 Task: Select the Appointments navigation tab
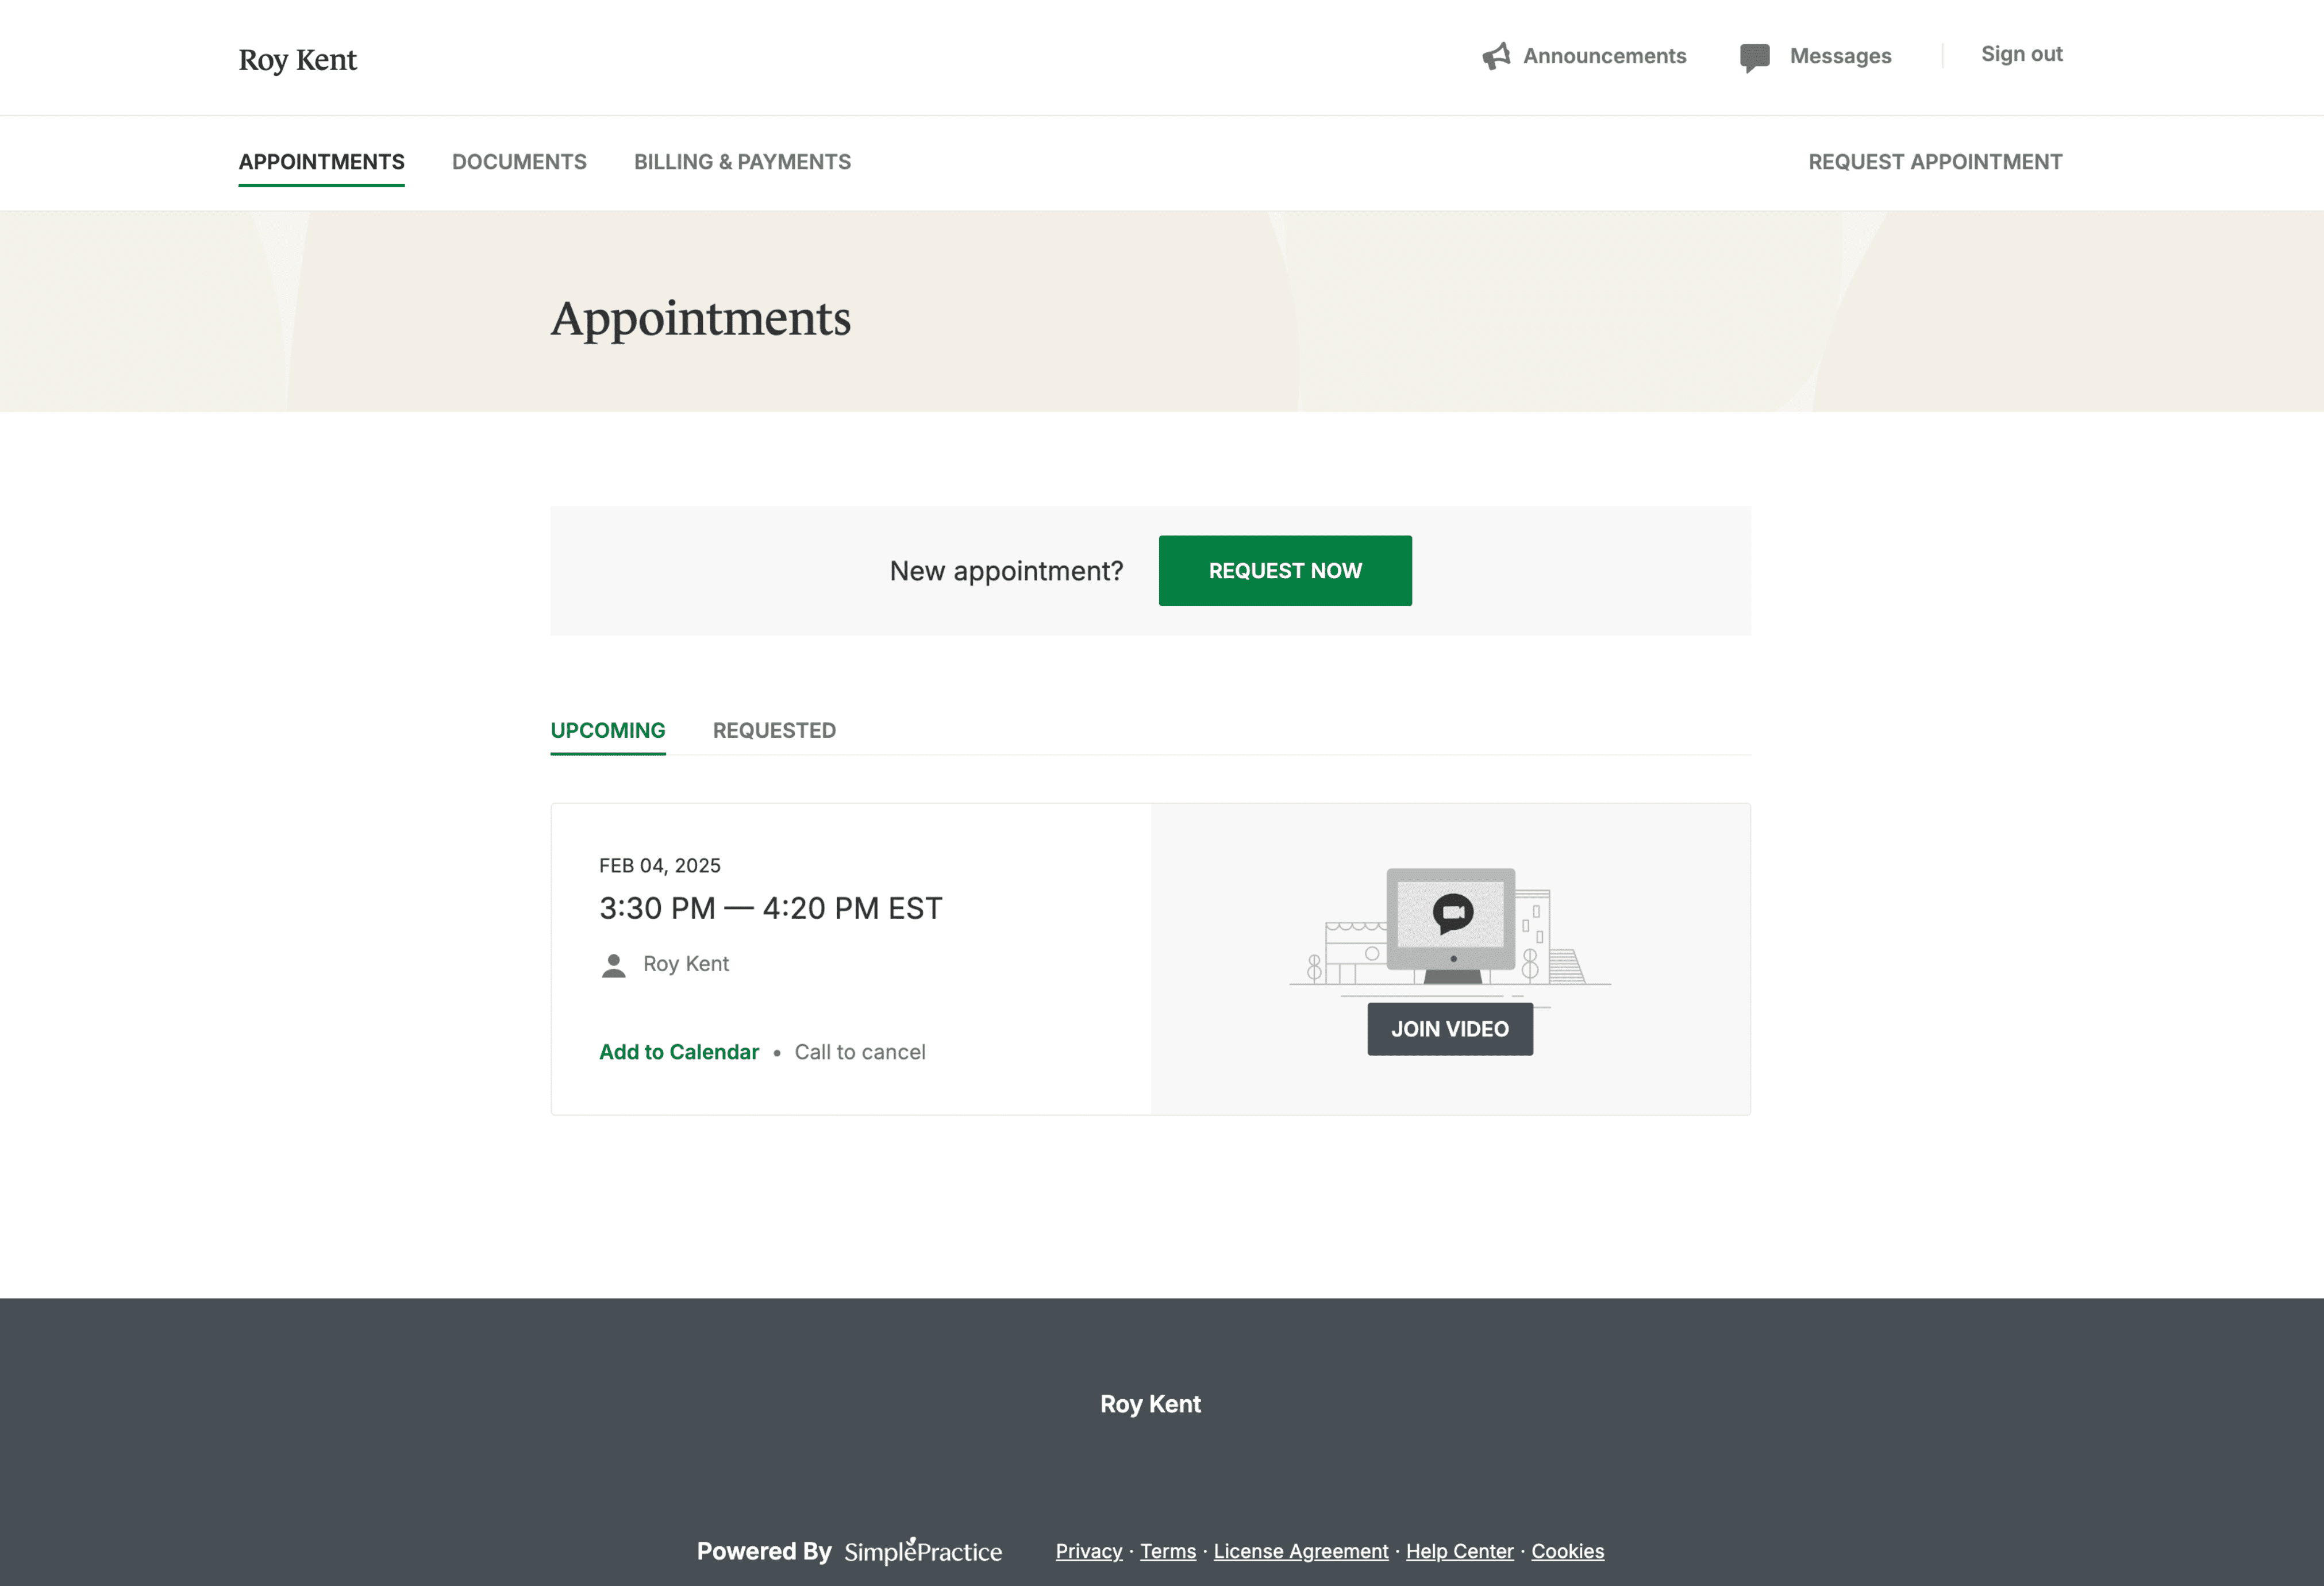click(x=321, y=162)
